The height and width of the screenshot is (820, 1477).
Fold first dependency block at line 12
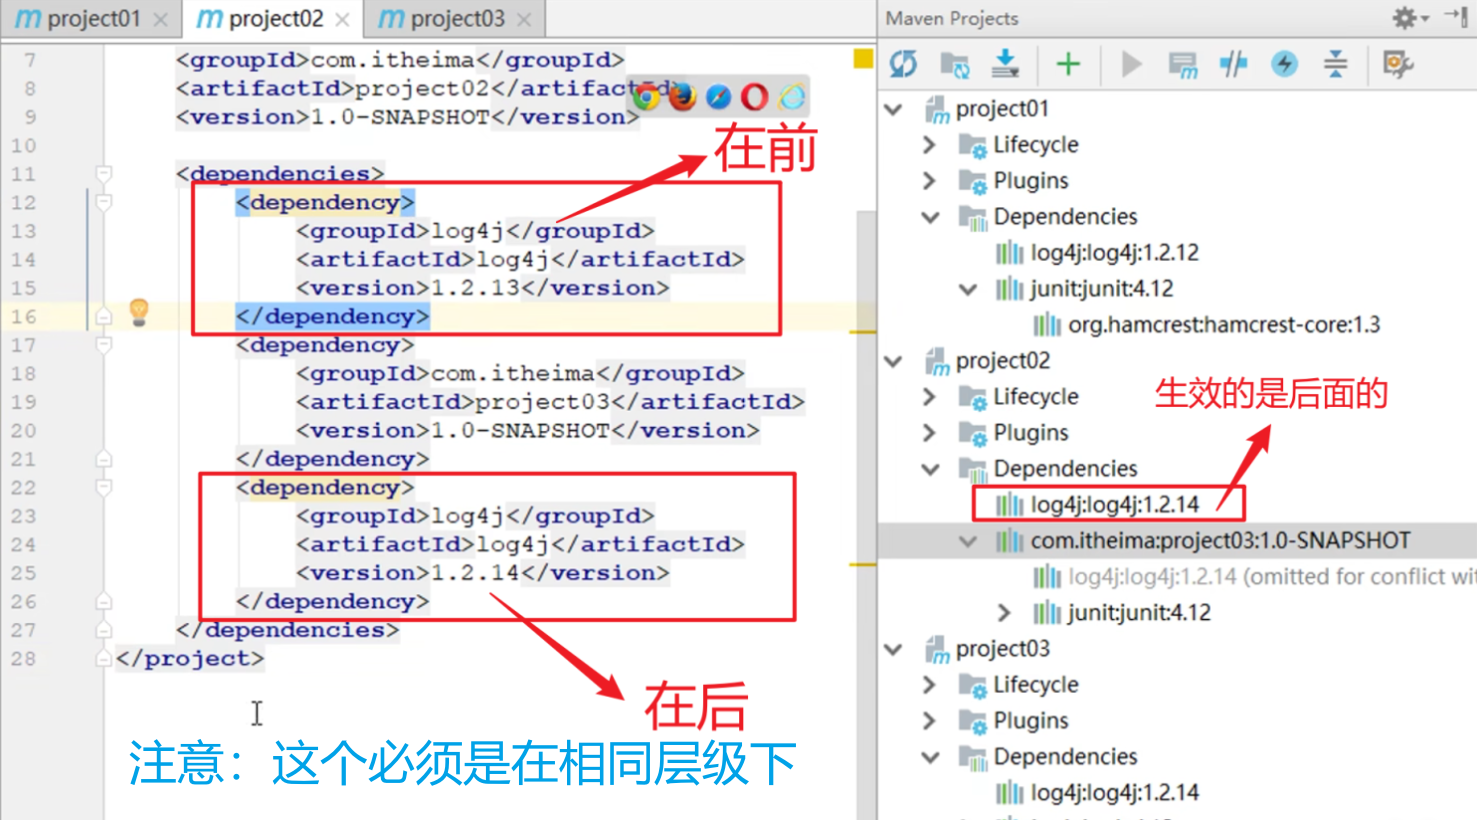pyautogui.click(x=104, y=202)
